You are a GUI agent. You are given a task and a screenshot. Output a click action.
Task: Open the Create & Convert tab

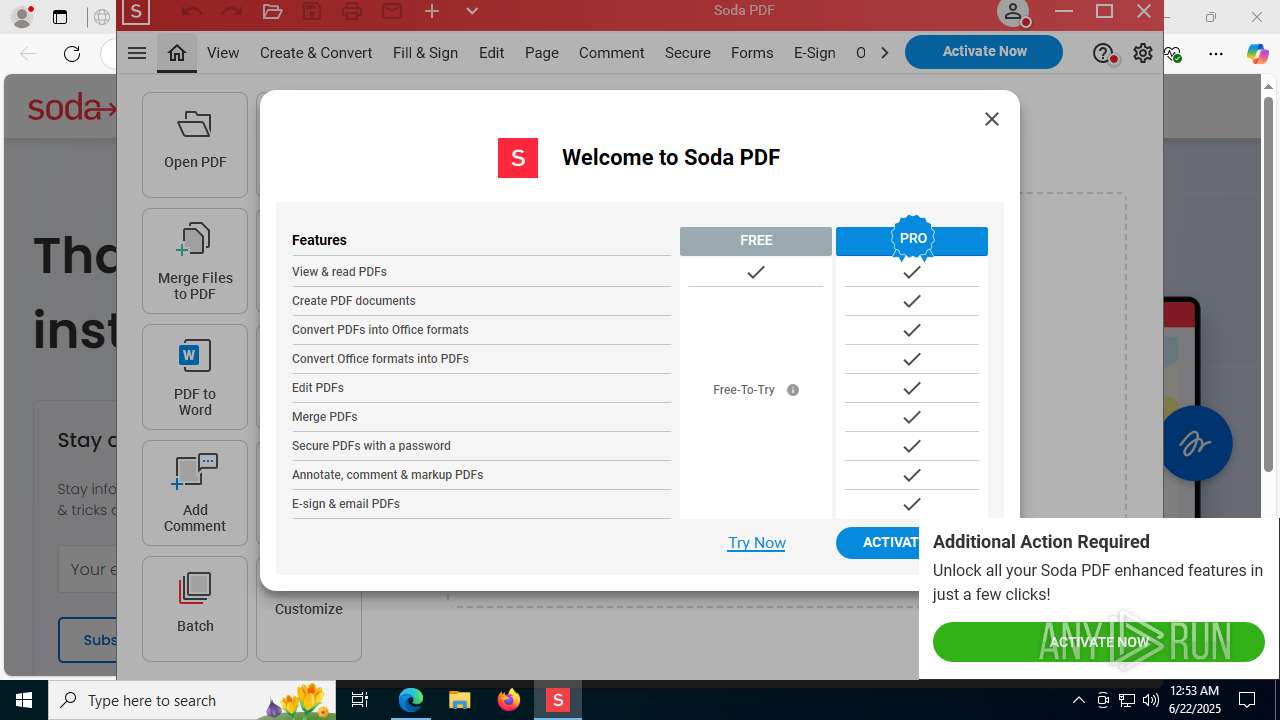pos(316,53)
